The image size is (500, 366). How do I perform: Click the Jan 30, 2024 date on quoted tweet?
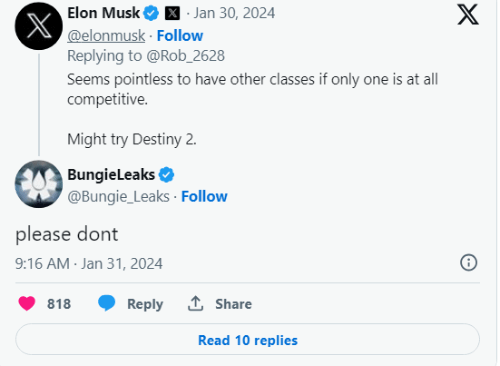[234, 13]
